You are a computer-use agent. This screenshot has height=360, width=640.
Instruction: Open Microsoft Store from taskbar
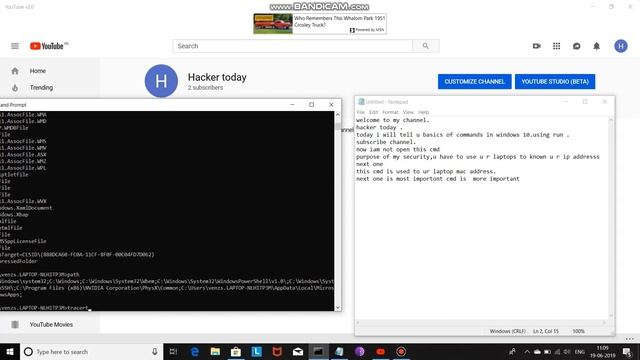pos(236,351)
